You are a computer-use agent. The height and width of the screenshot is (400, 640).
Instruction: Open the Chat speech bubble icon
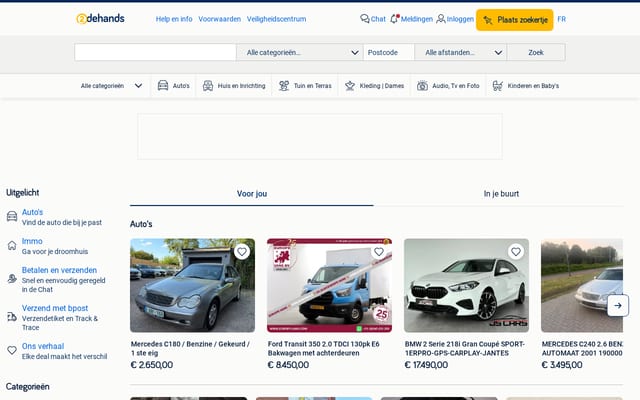point(364,19)
